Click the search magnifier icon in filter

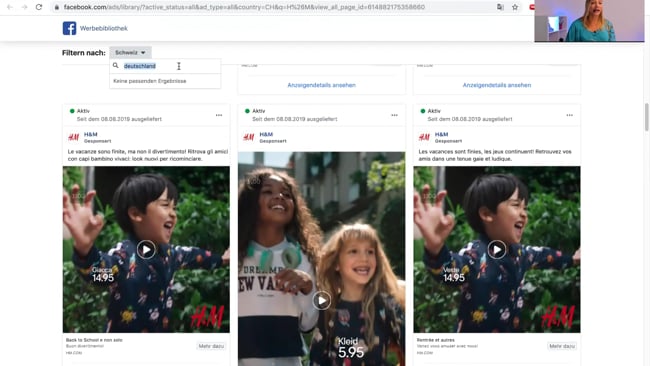tap(116, 65)
